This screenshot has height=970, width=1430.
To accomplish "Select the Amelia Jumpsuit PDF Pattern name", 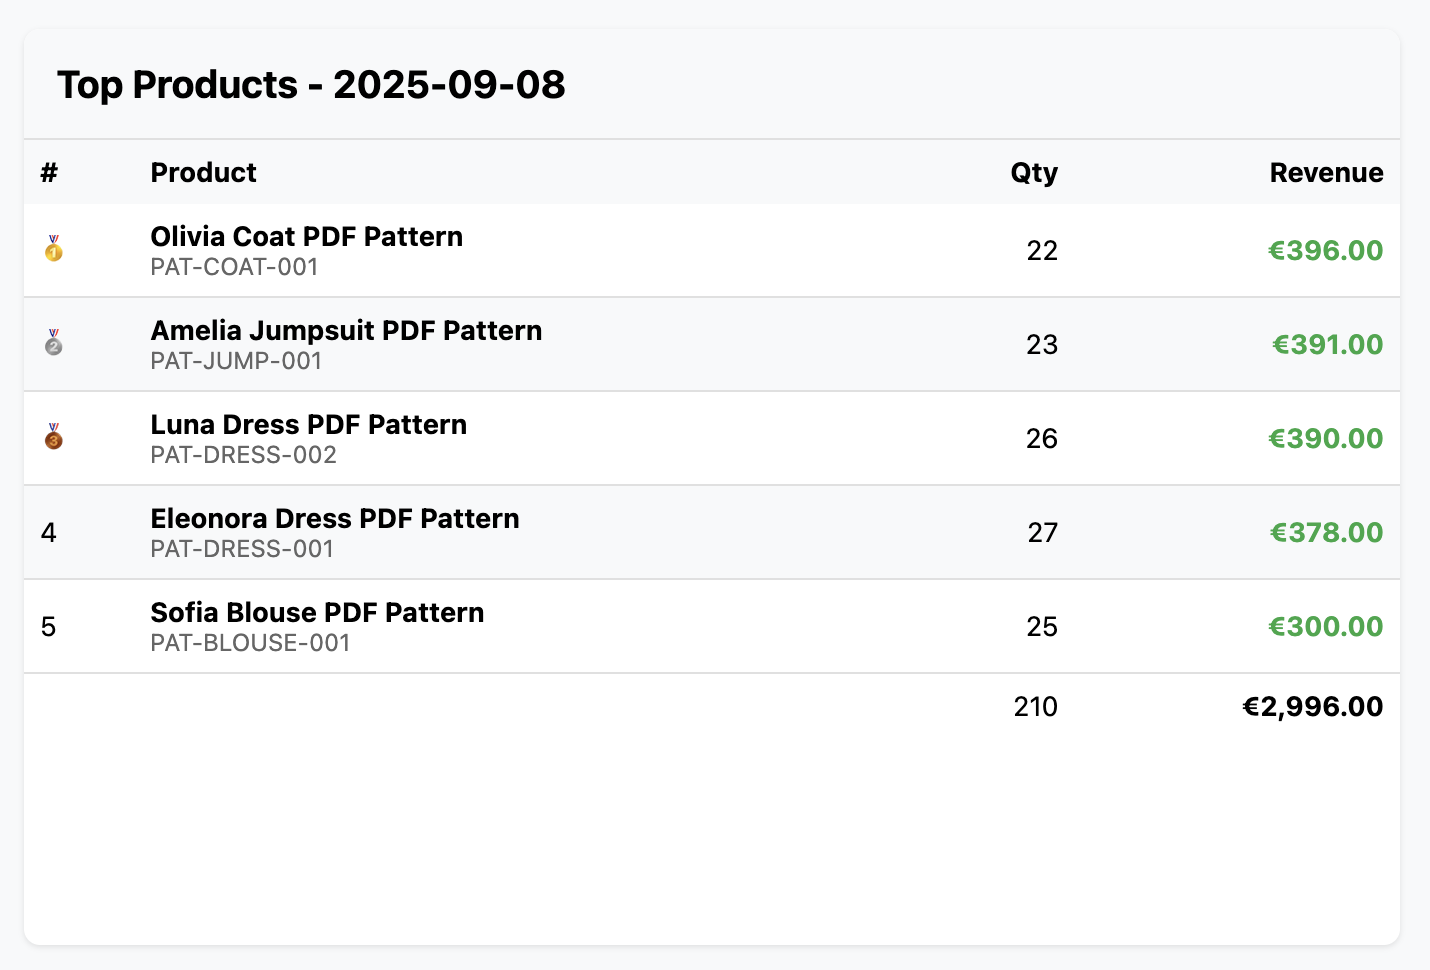I will coord(346,331).
